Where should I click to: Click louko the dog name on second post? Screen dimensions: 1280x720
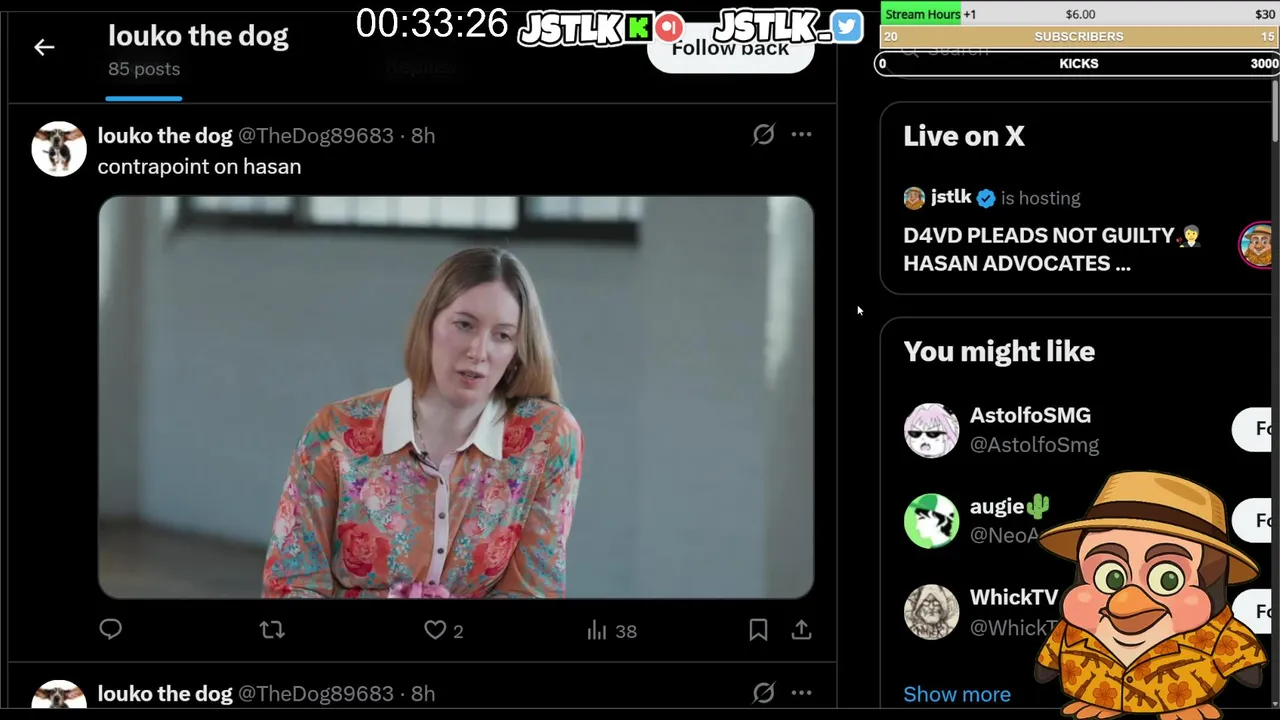click(165, 693)
